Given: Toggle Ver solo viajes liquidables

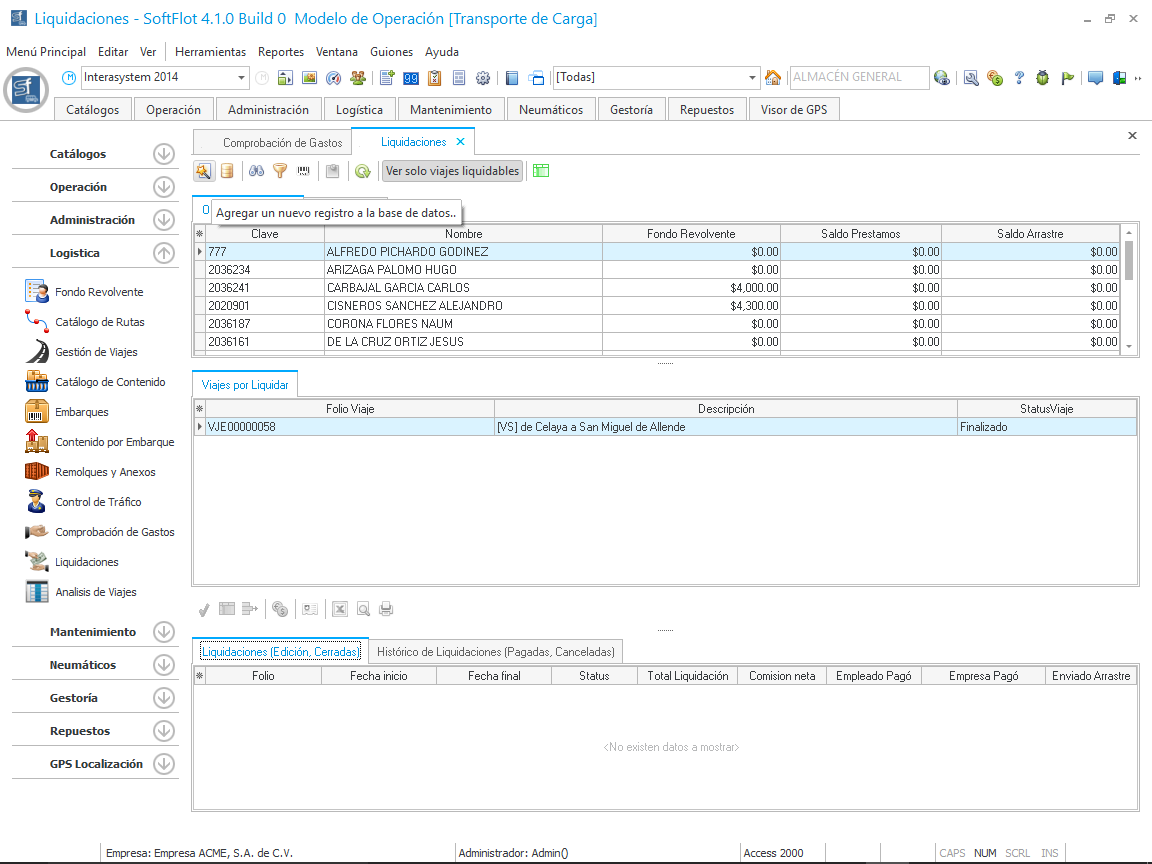Looking at the screenshot, I should 453,171.
